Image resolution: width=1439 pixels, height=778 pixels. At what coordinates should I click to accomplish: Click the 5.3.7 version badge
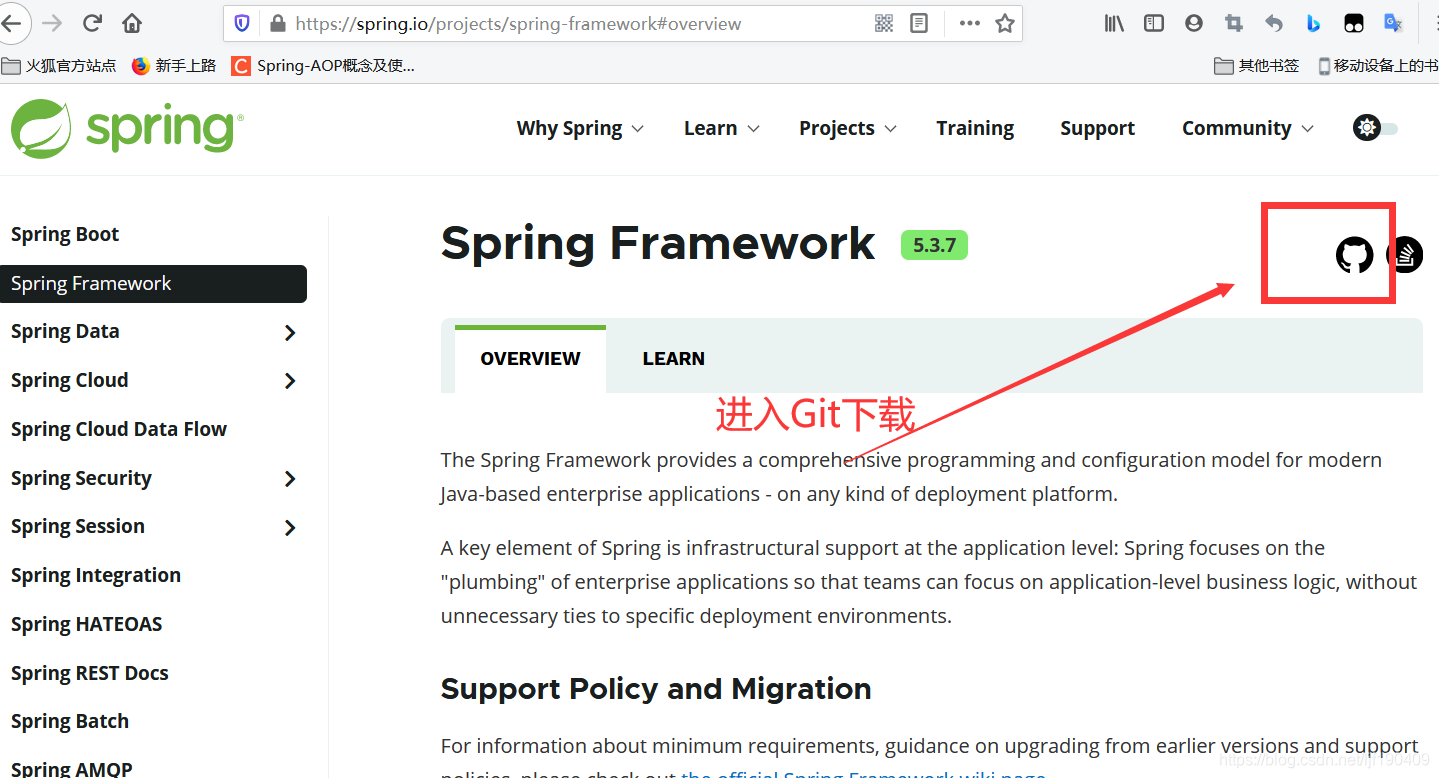(x=934, y=245)
